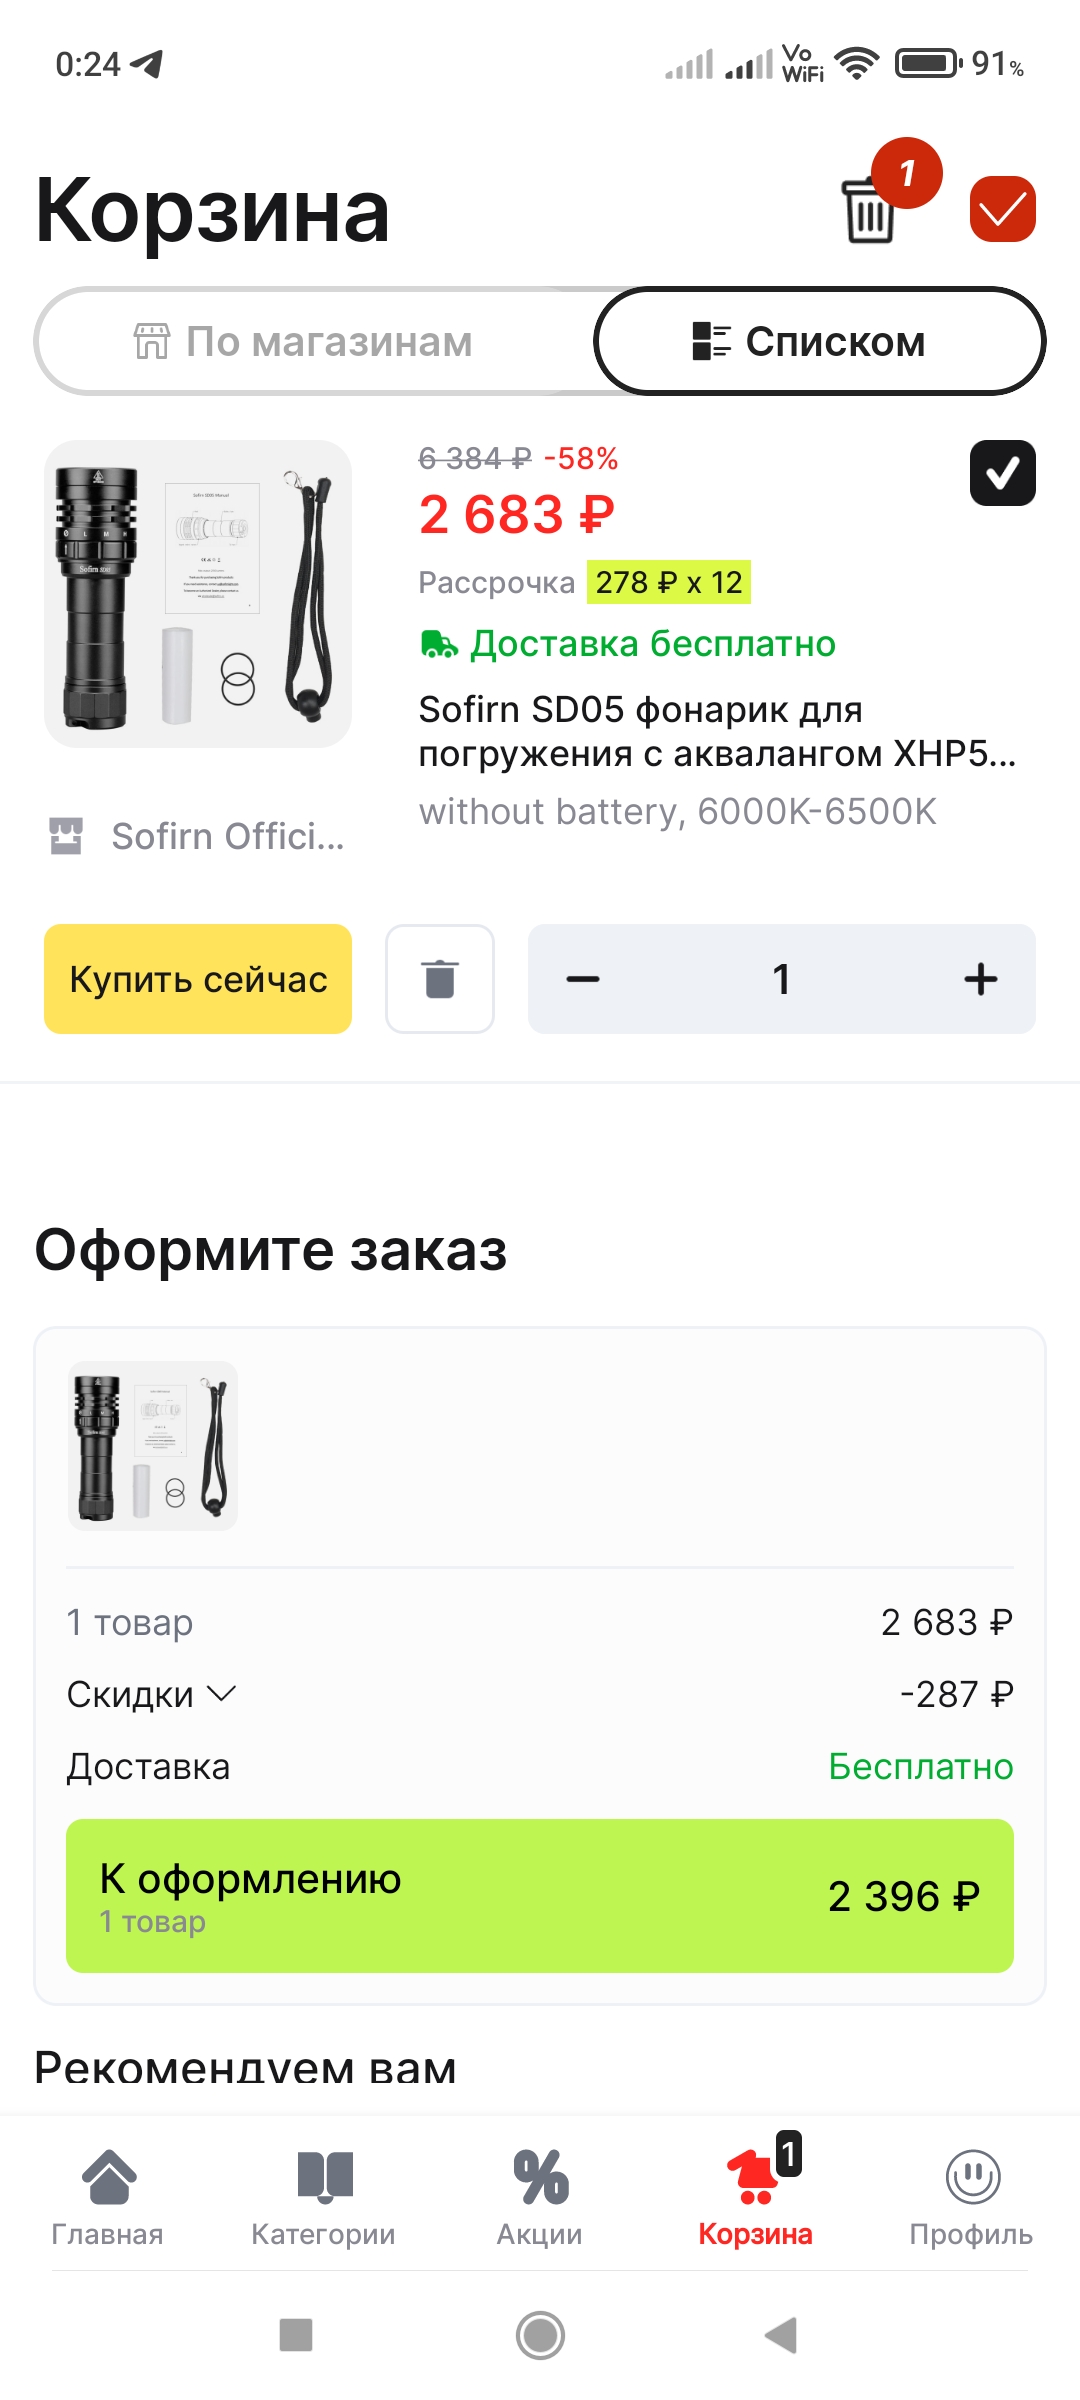This screenshot has height=2400, width=1080.
Task: Switch to 'По магазинам' view
Action: click(304, 342)
